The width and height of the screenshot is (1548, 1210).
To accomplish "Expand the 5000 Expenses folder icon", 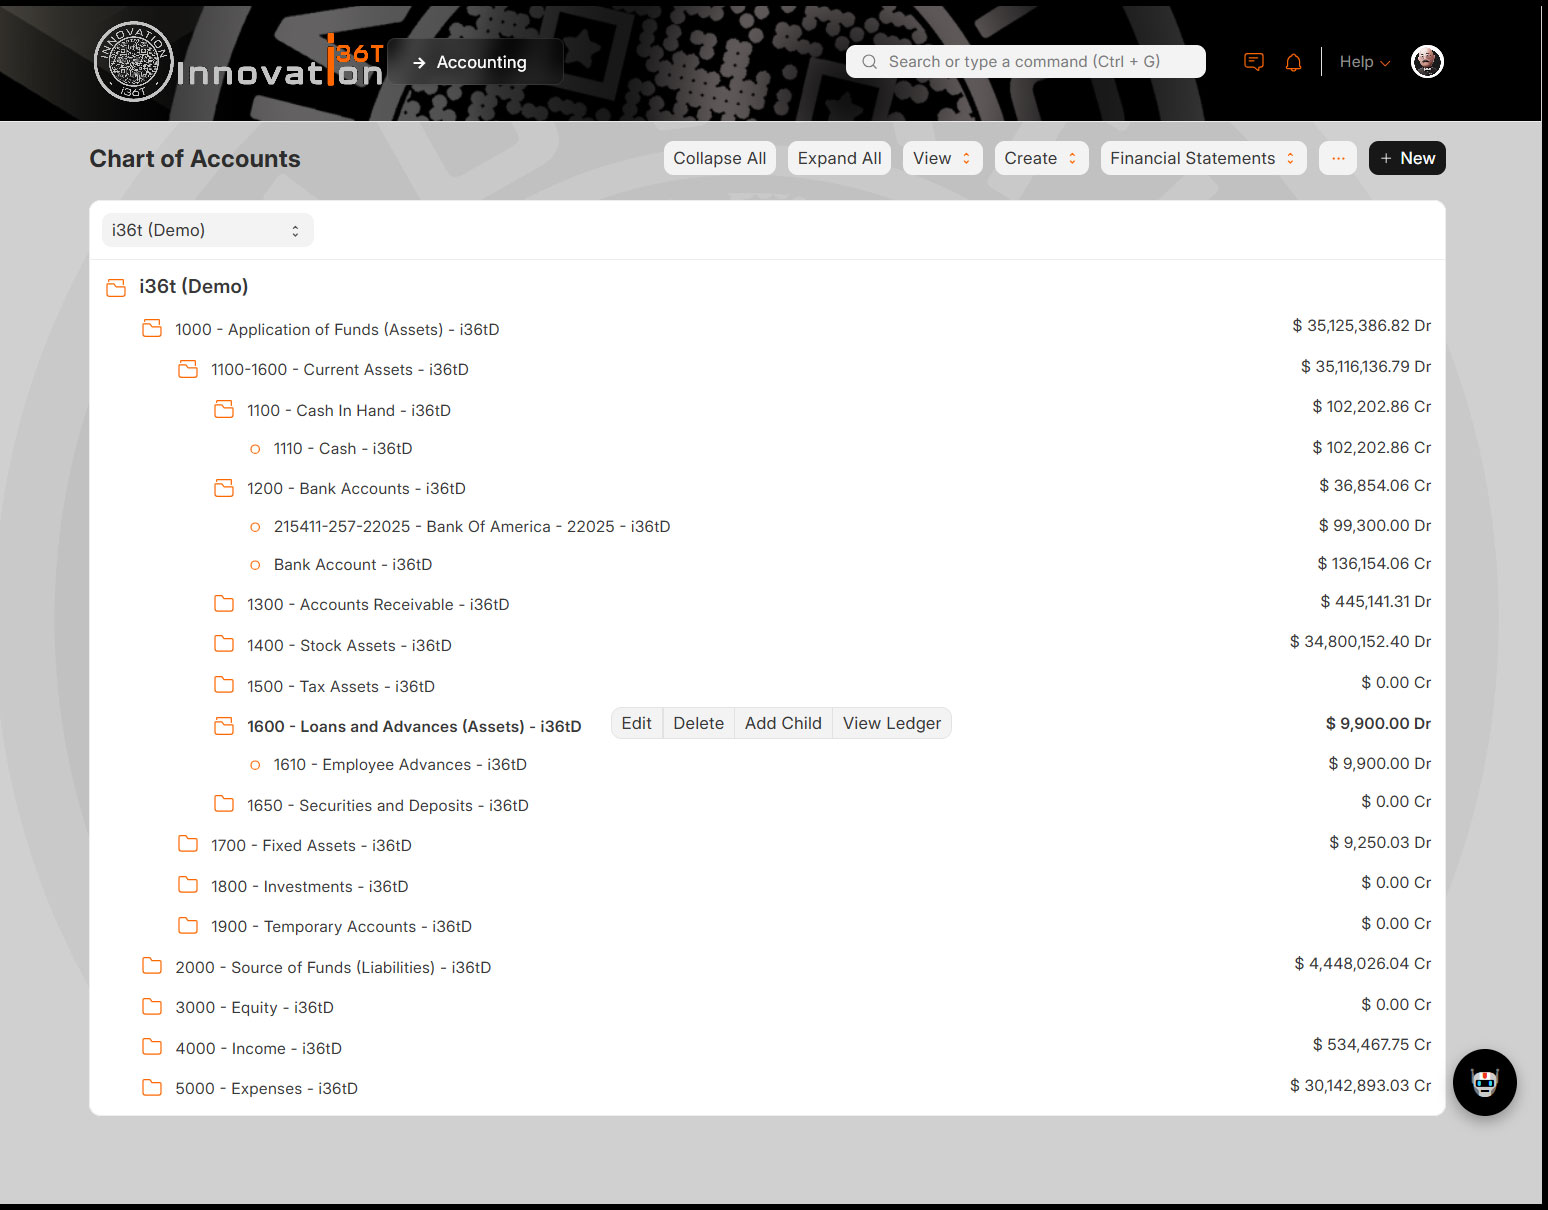I will tap(152, 1088).
